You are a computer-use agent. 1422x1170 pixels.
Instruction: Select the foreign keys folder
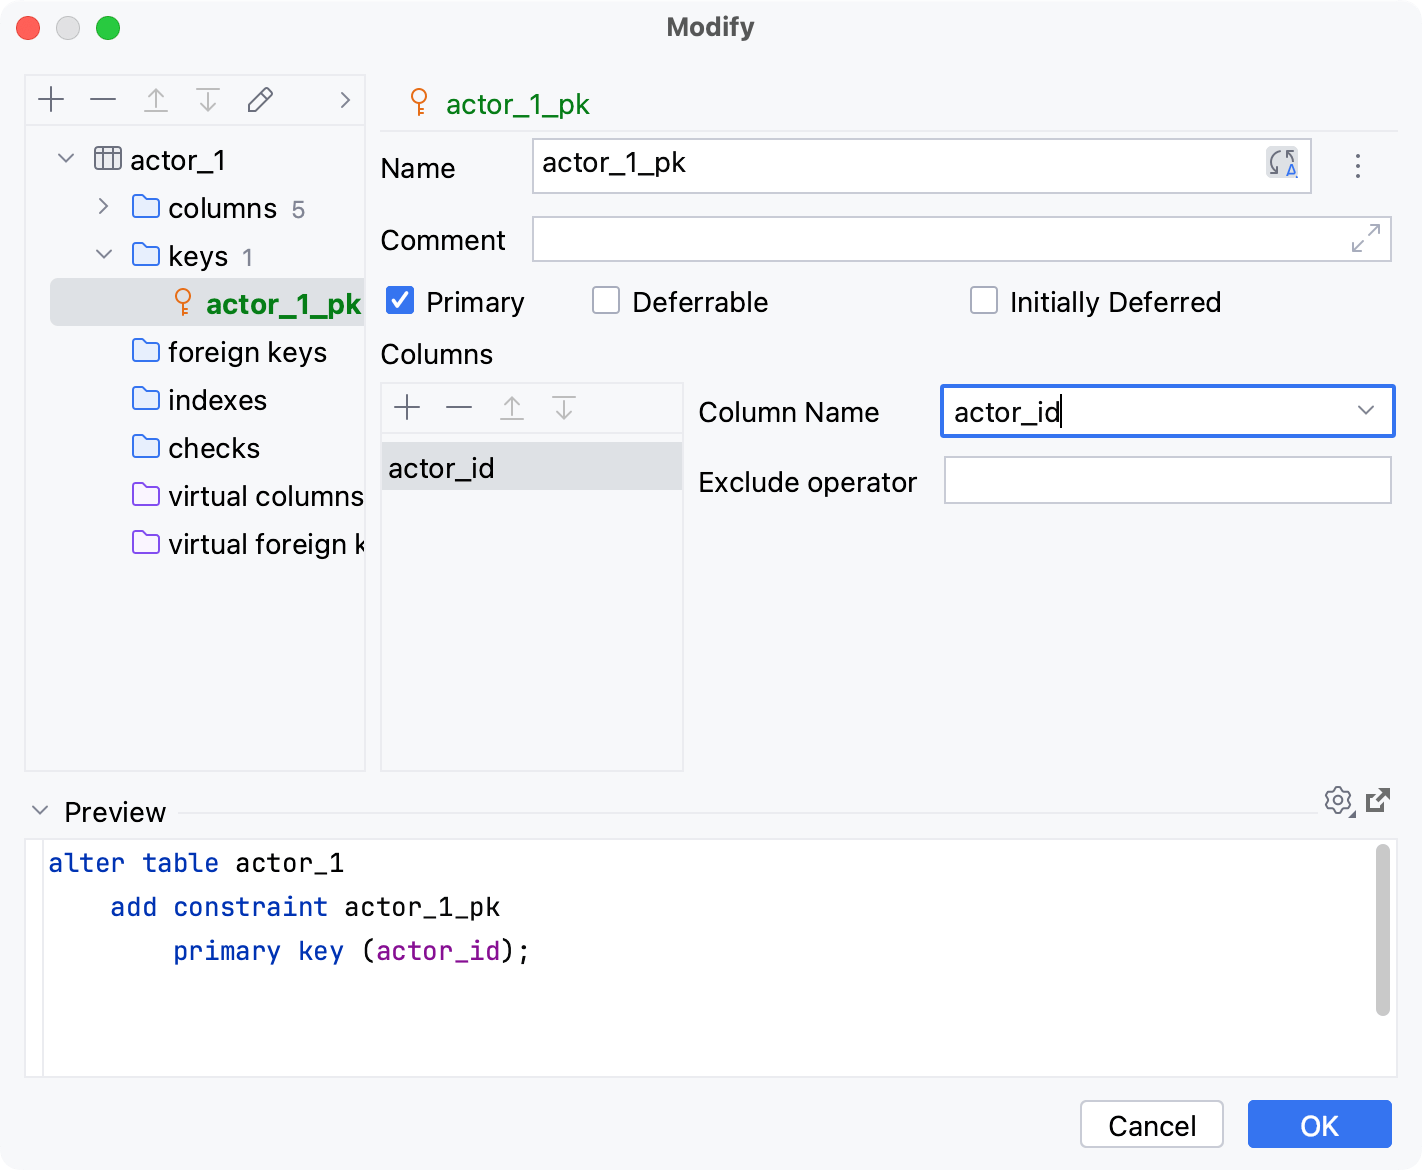(x=248, y=352)
